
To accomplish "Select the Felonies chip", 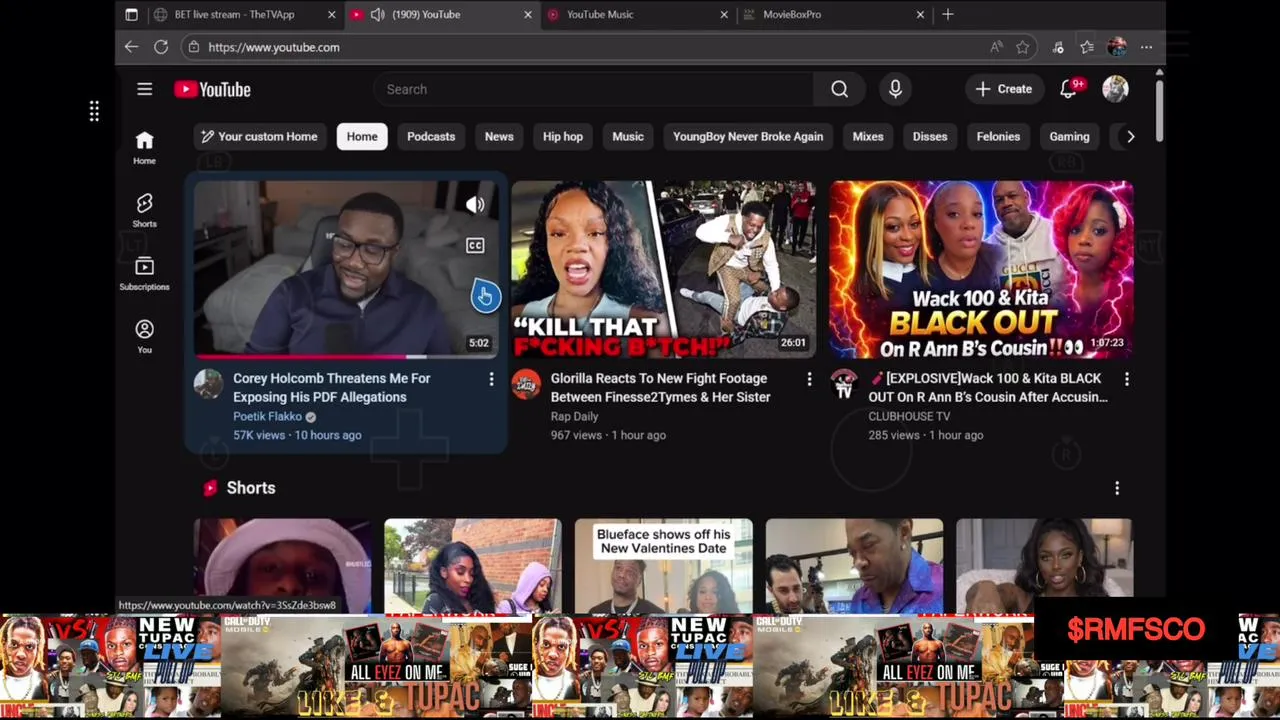I will [x=998, y=137].
